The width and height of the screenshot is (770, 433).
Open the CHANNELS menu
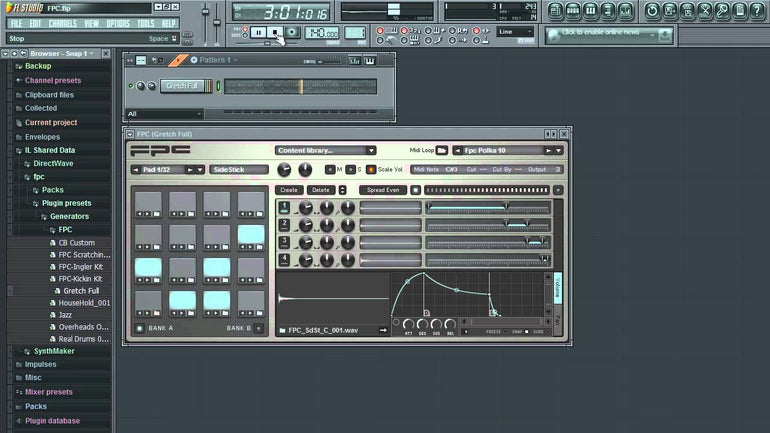62,24
